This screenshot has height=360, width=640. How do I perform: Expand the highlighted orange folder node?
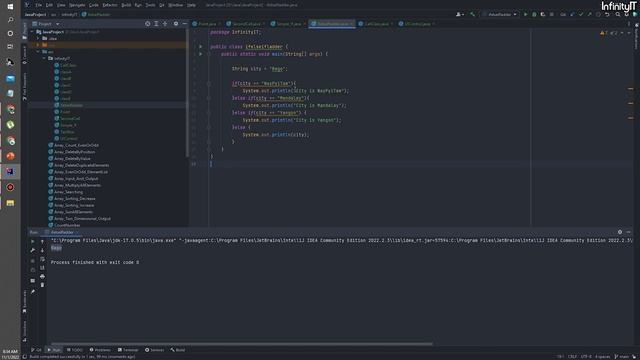[38, 45]
